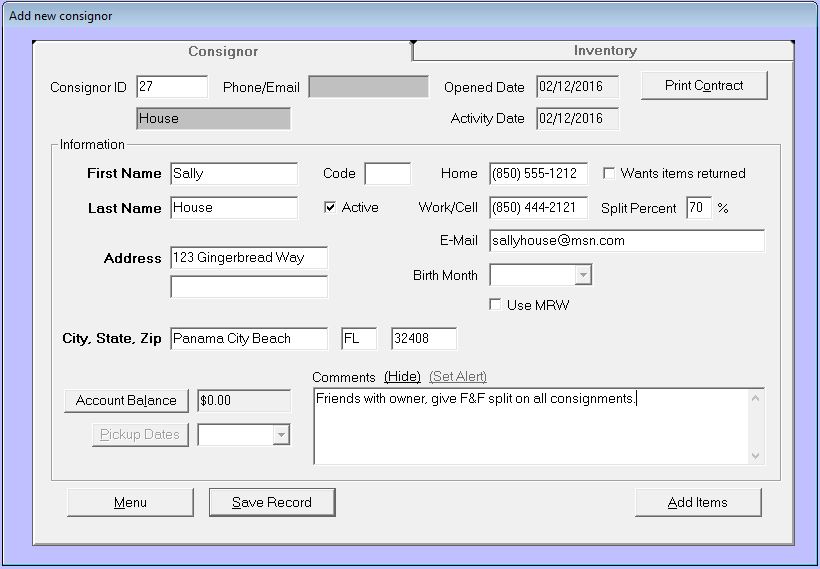This screenshot has height=569, width=820.
Task: Click the Pickup Dates button
Action: [140, 435]
